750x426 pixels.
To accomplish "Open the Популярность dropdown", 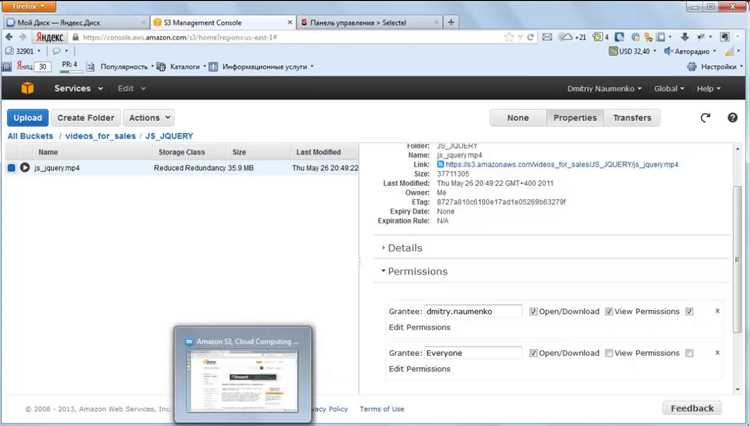I will pos(127,67).
